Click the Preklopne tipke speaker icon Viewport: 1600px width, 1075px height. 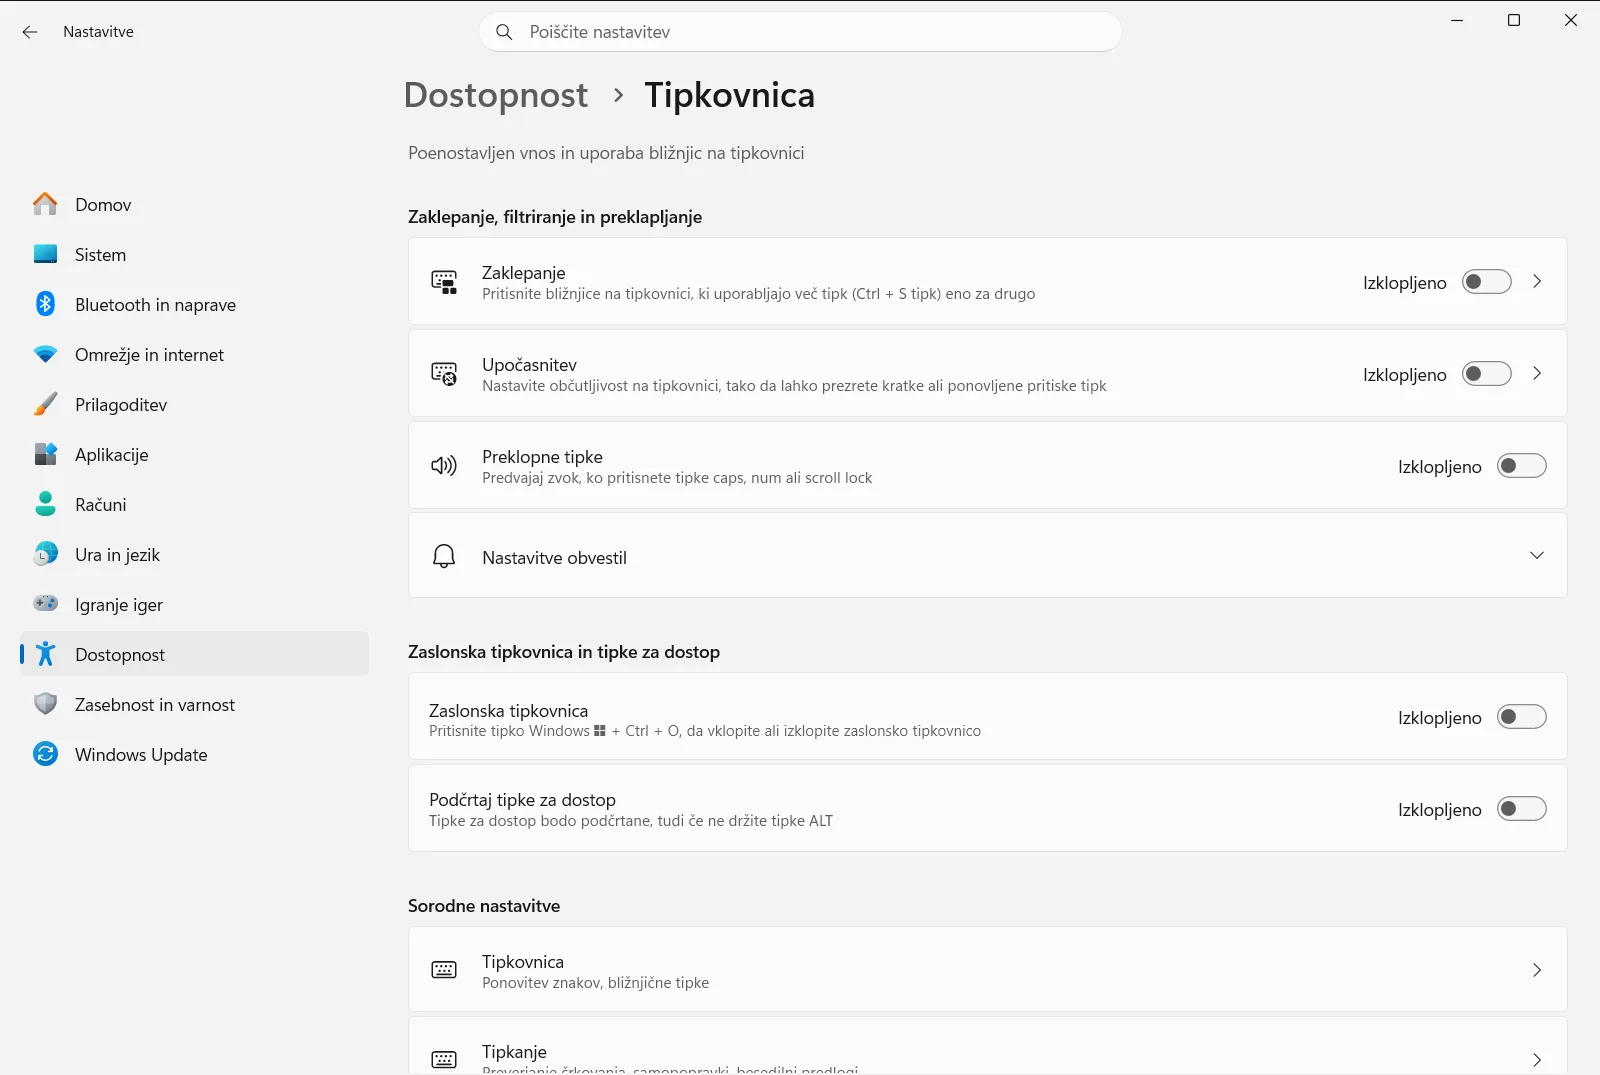[444, 465]
